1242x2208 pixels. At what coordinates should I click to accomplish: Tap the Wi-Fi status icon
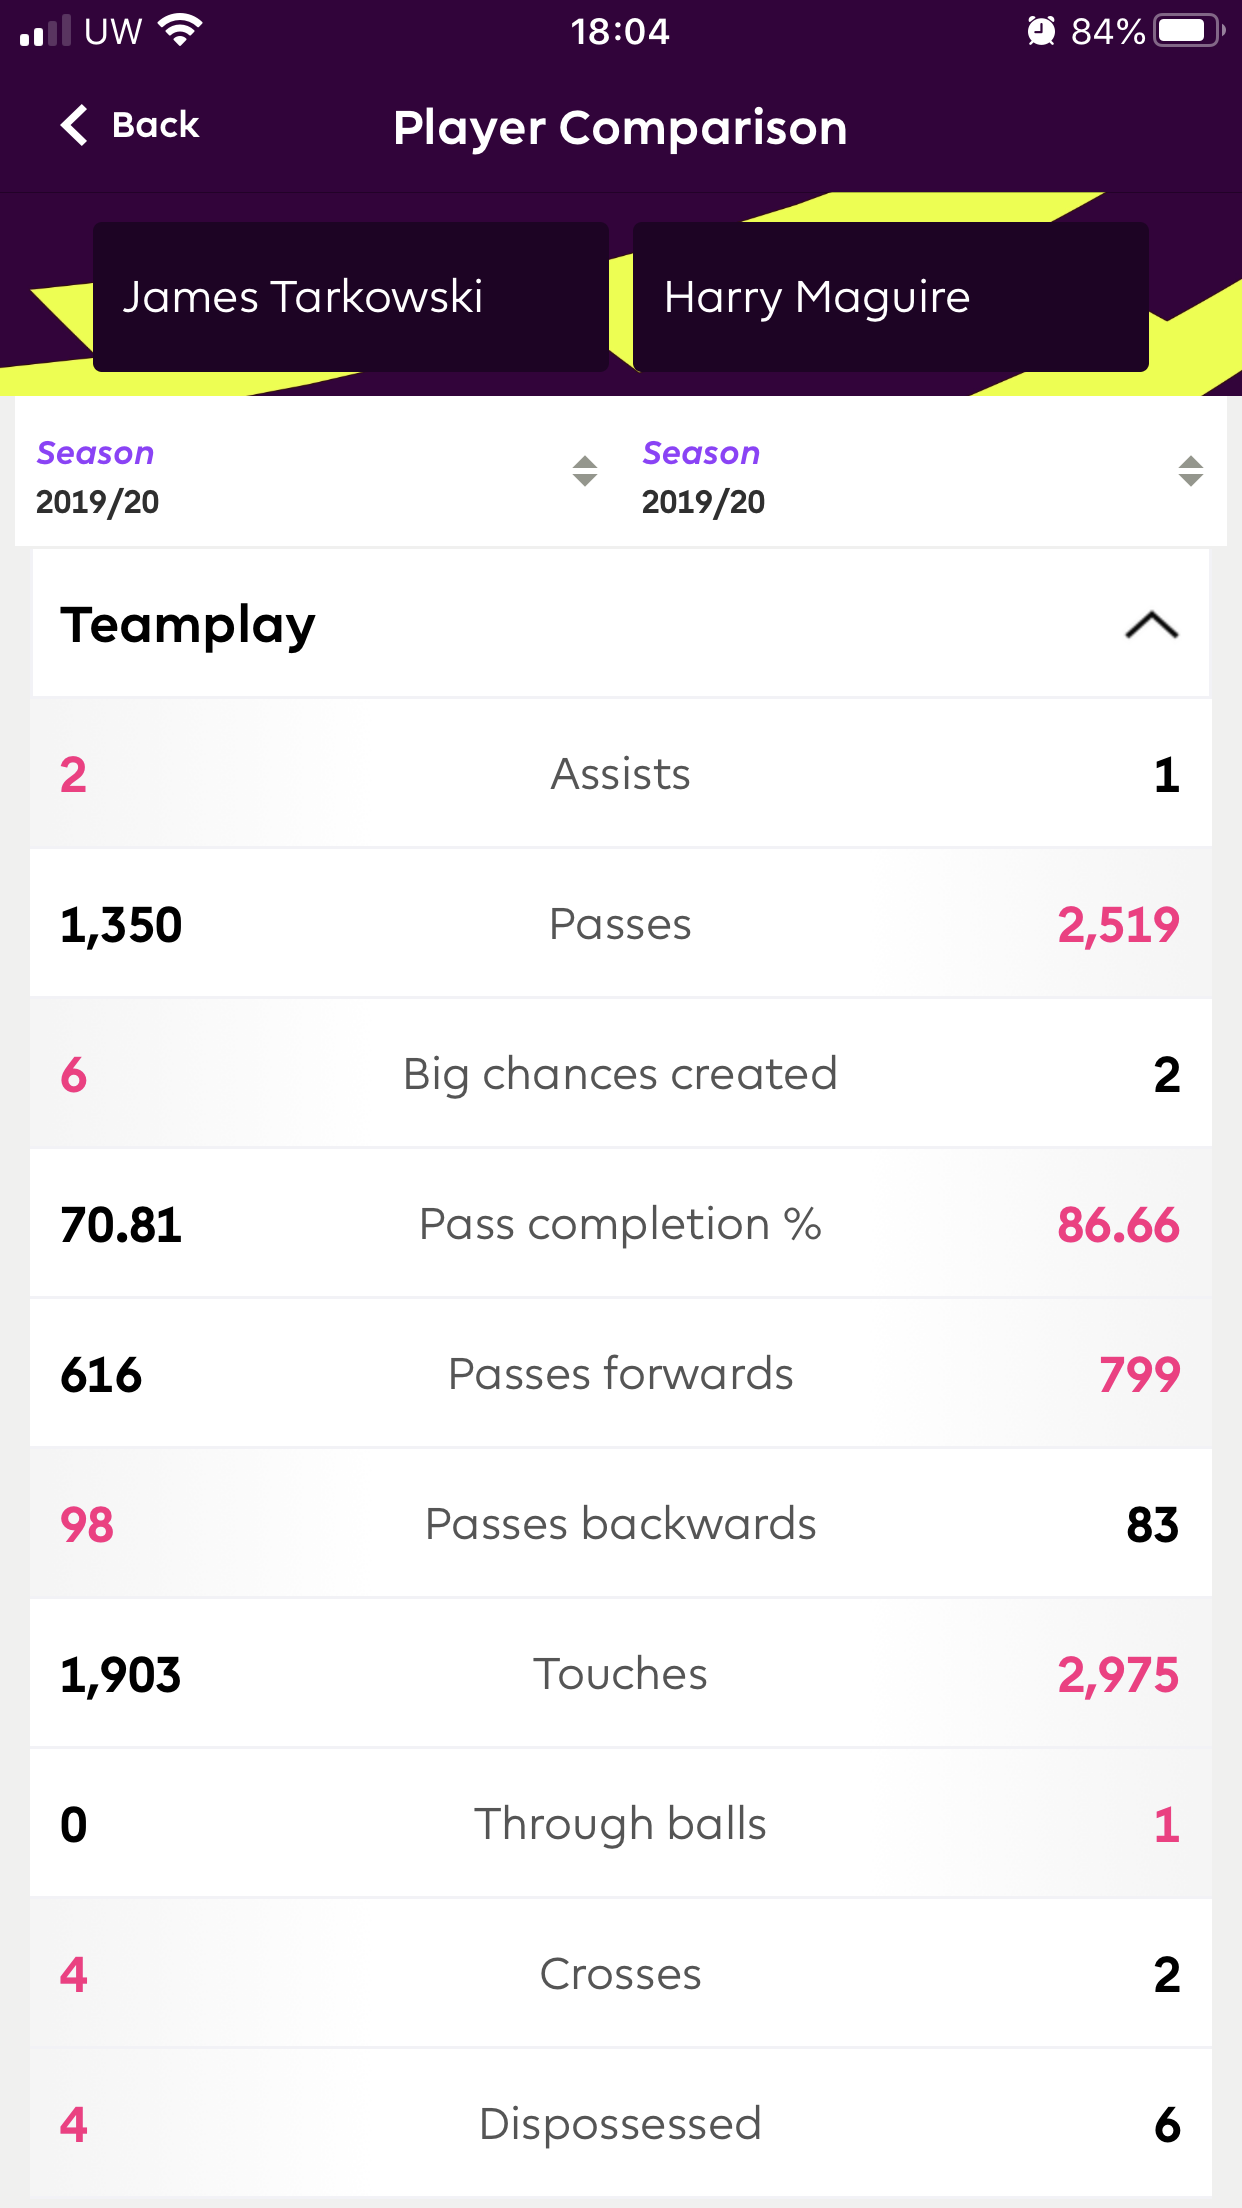(180, 32)
